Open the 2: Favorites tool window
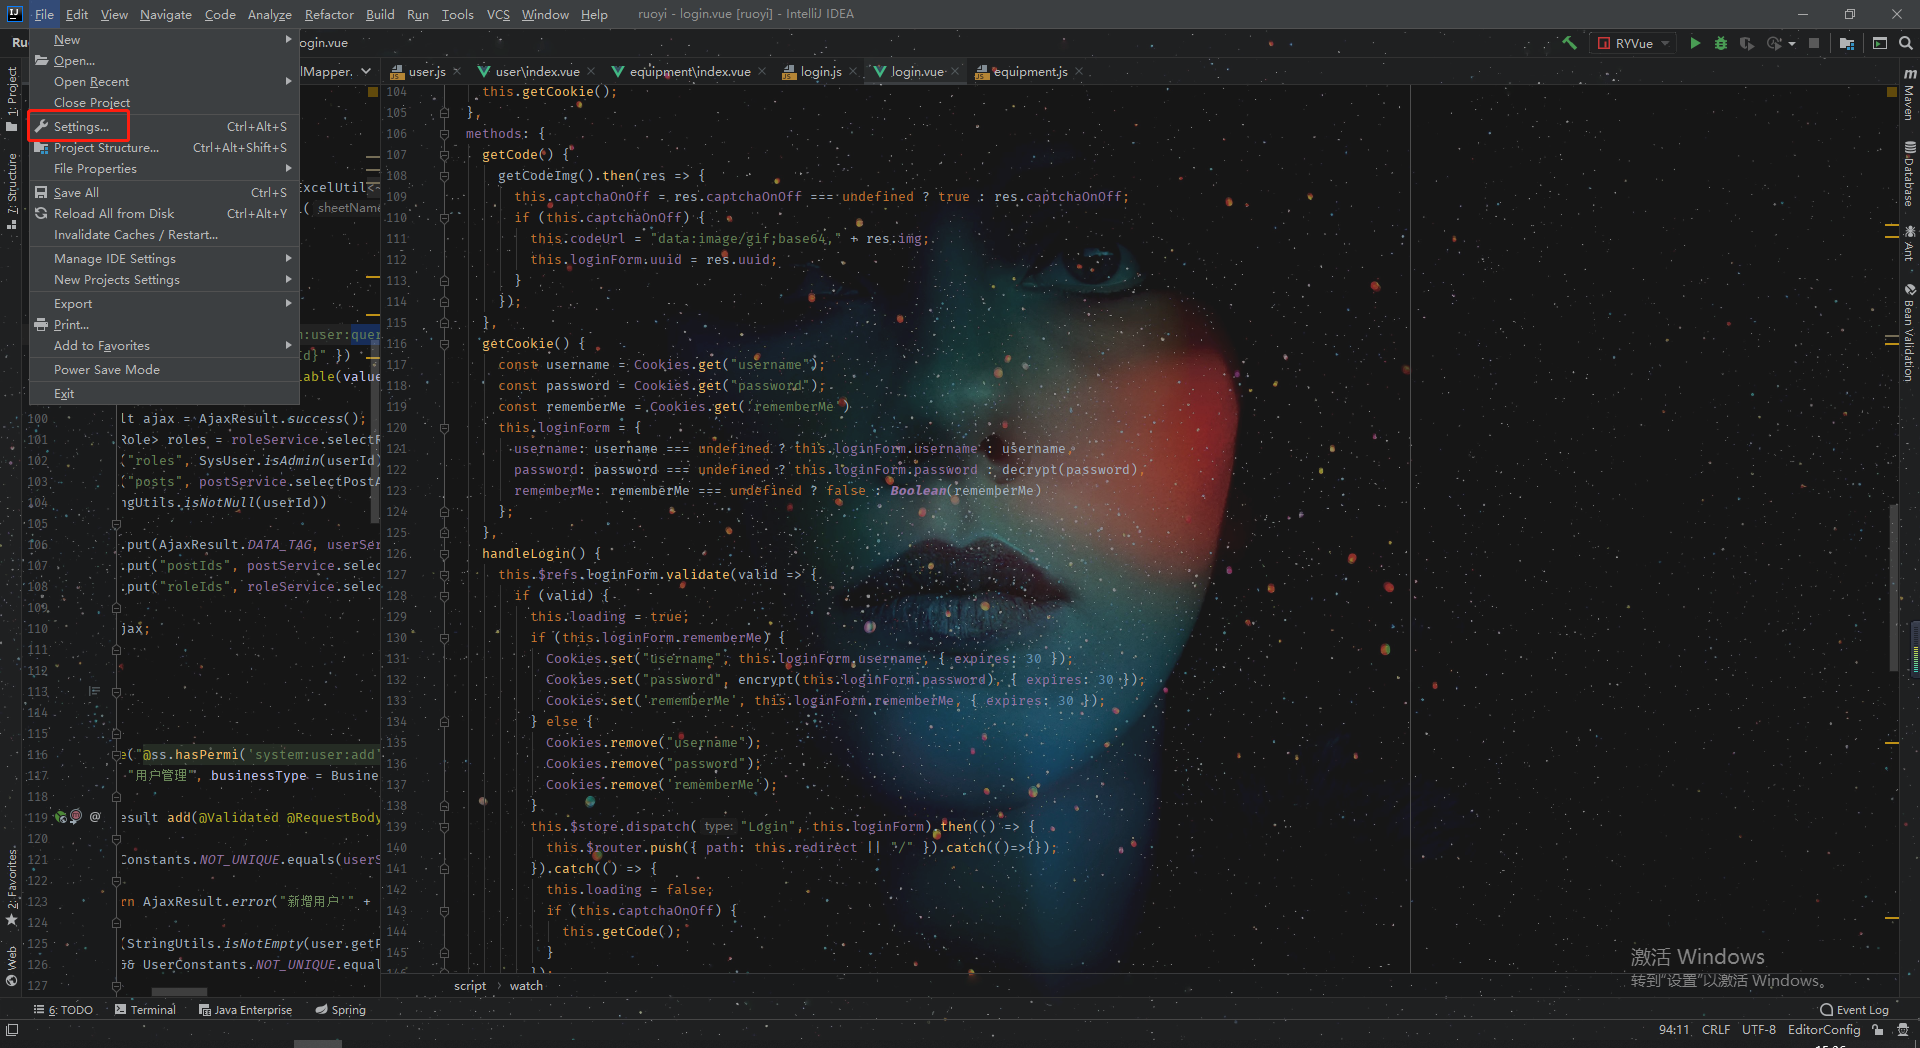This screenshot has width=1920, height=1048. pos(12,886)
